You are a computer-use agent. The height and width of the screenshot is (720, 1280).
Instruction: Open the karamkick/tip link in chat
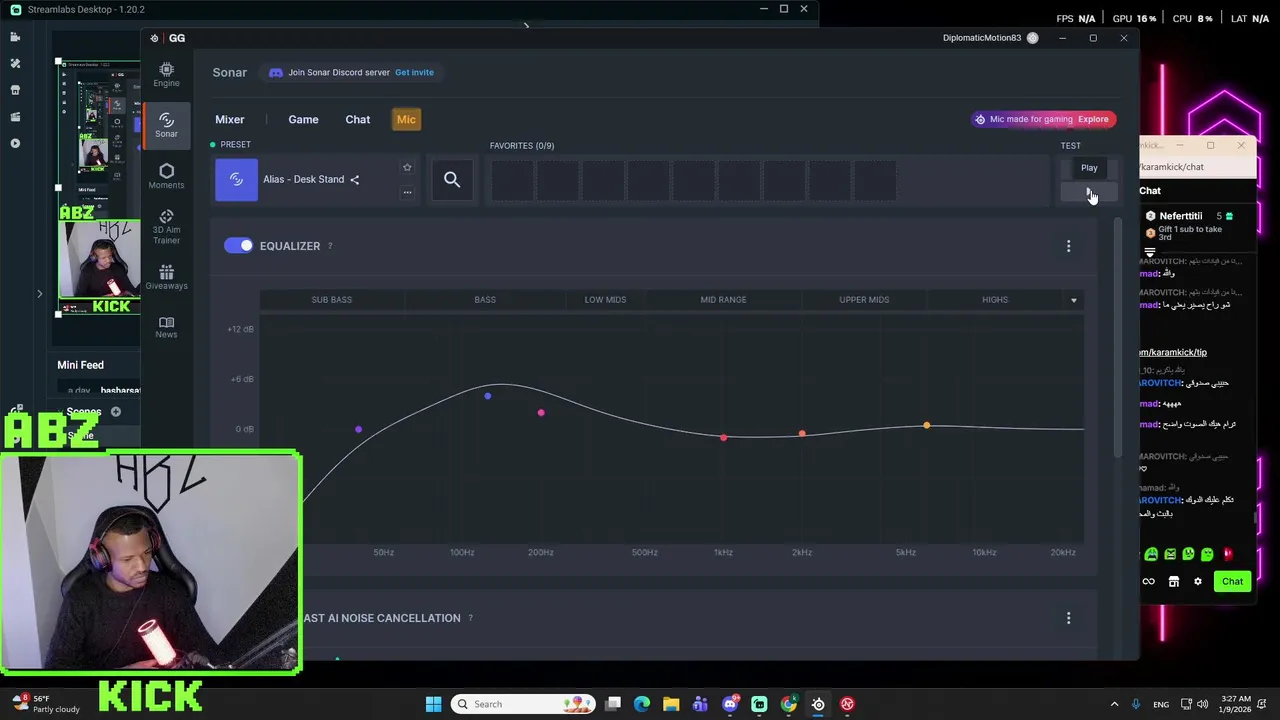pos(1174,352)
